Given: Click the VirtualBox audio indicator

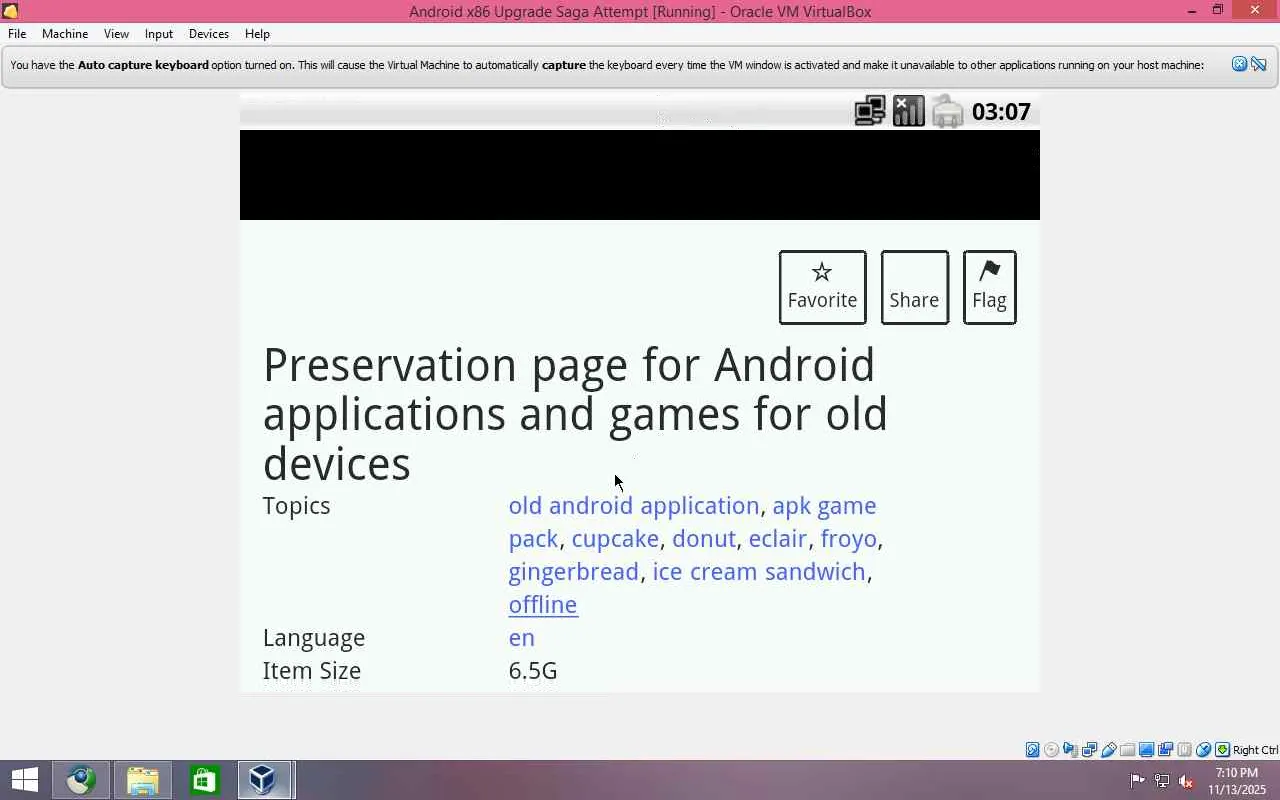Looking at the screenshot, I should pos(1070,750).
